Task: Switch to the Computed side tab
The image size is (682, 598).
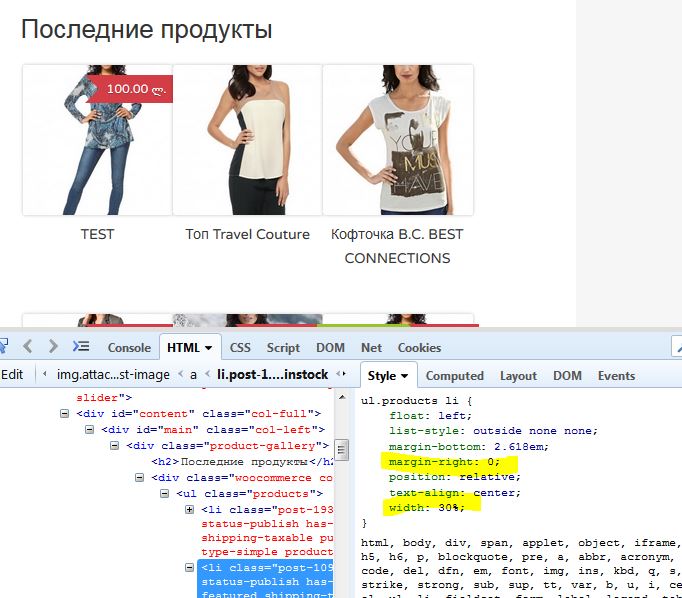Action: (x=454, y=376)
